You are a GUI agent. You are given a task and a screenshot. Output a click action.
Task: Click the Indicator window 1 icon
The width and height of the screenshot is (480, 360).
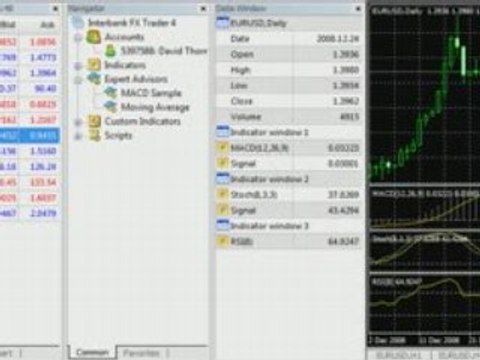coord(222,132)
